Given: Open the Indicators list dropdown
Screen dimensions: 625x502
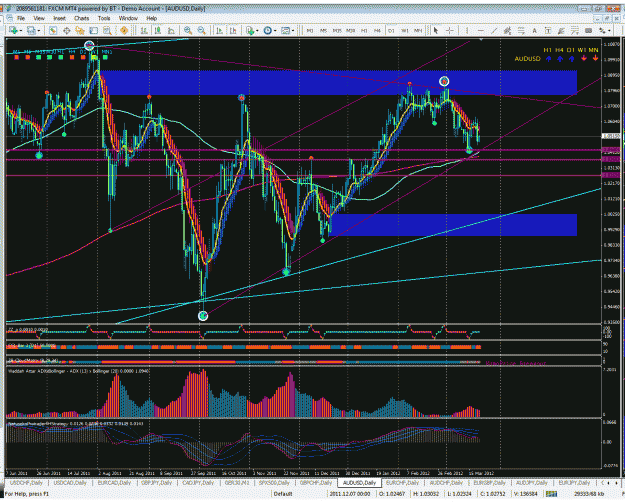Looking at the screenshot, I should point(250,30).
